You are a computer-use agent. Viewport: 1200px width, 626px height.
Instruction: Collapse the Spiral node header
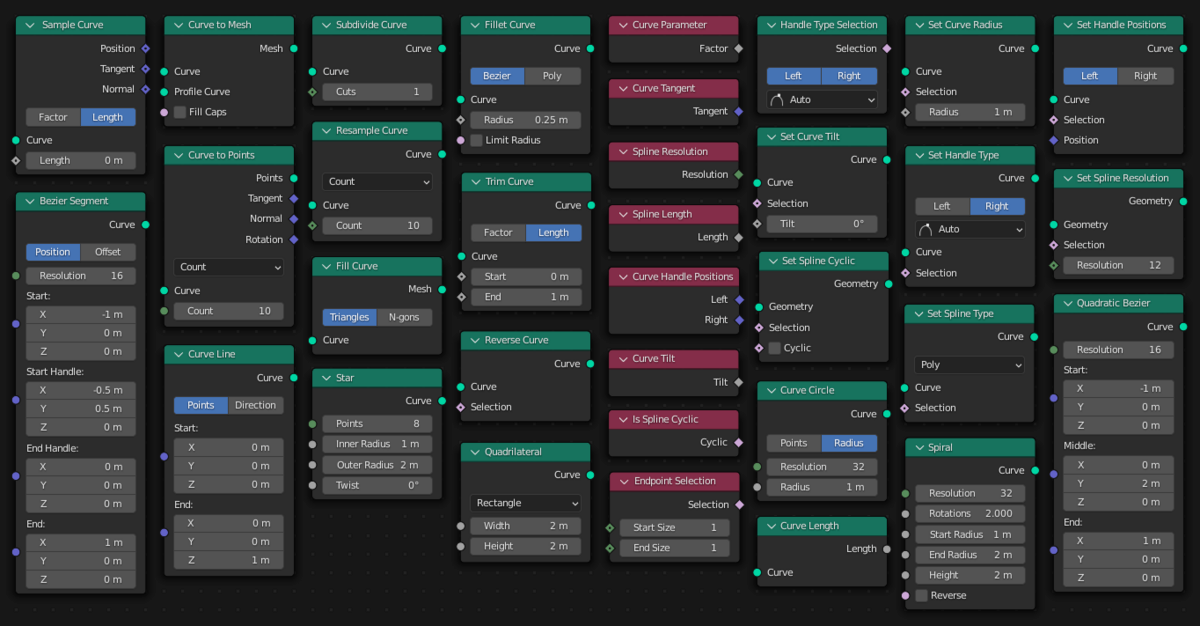(918, 447)
